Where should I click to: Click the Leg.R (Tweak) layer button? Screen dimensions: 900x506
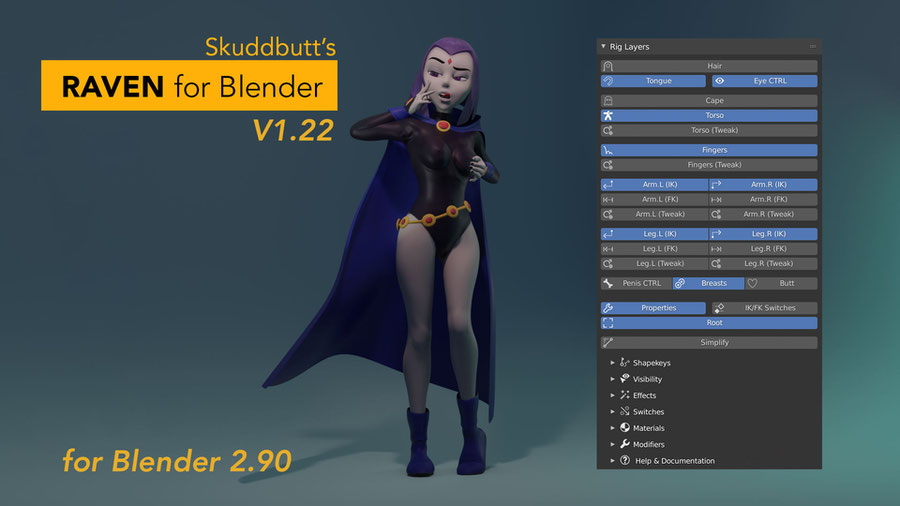763,263
